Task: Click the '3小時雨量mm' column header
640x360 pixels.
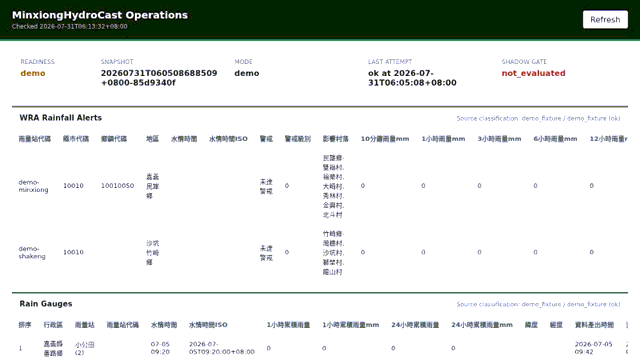Action: 499,139
